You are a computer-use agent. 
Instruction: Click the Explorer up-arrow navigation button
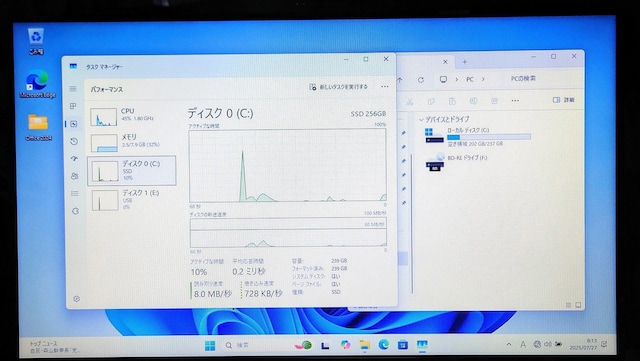coord(400,80)
